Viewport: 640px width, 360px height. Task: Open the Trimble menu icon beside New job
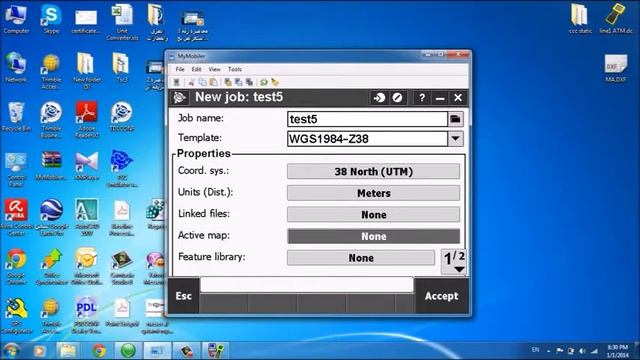pos(180,98)
